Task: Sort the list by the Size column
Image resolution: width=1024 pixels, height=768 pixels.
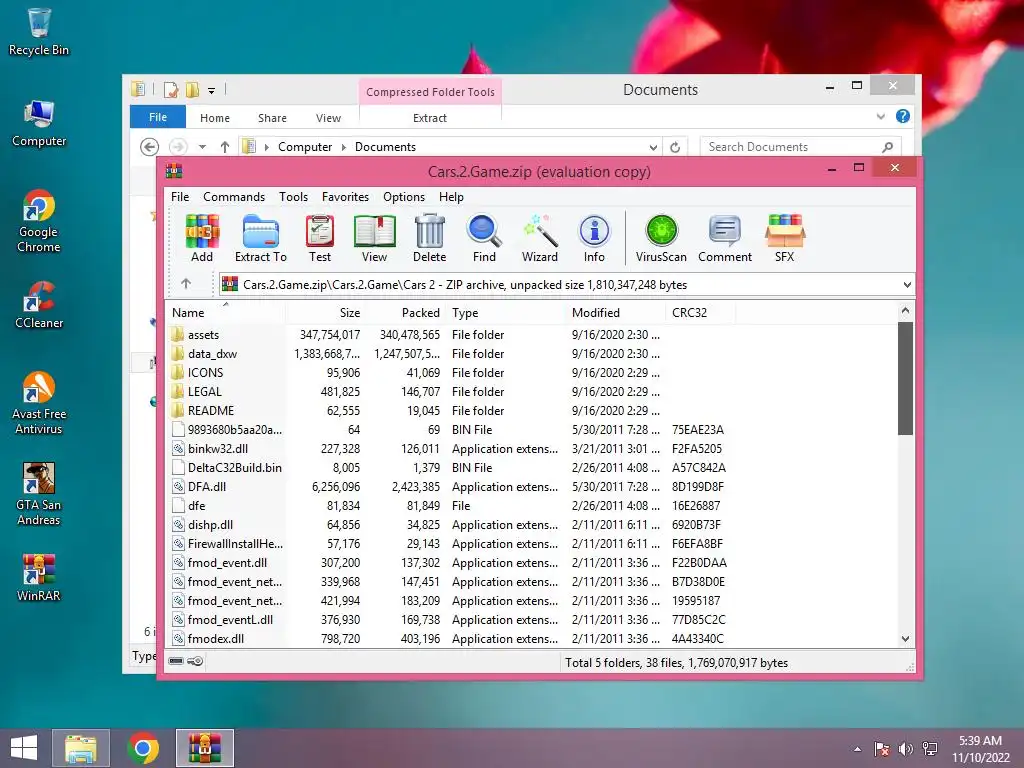Action: click(325, 312)
